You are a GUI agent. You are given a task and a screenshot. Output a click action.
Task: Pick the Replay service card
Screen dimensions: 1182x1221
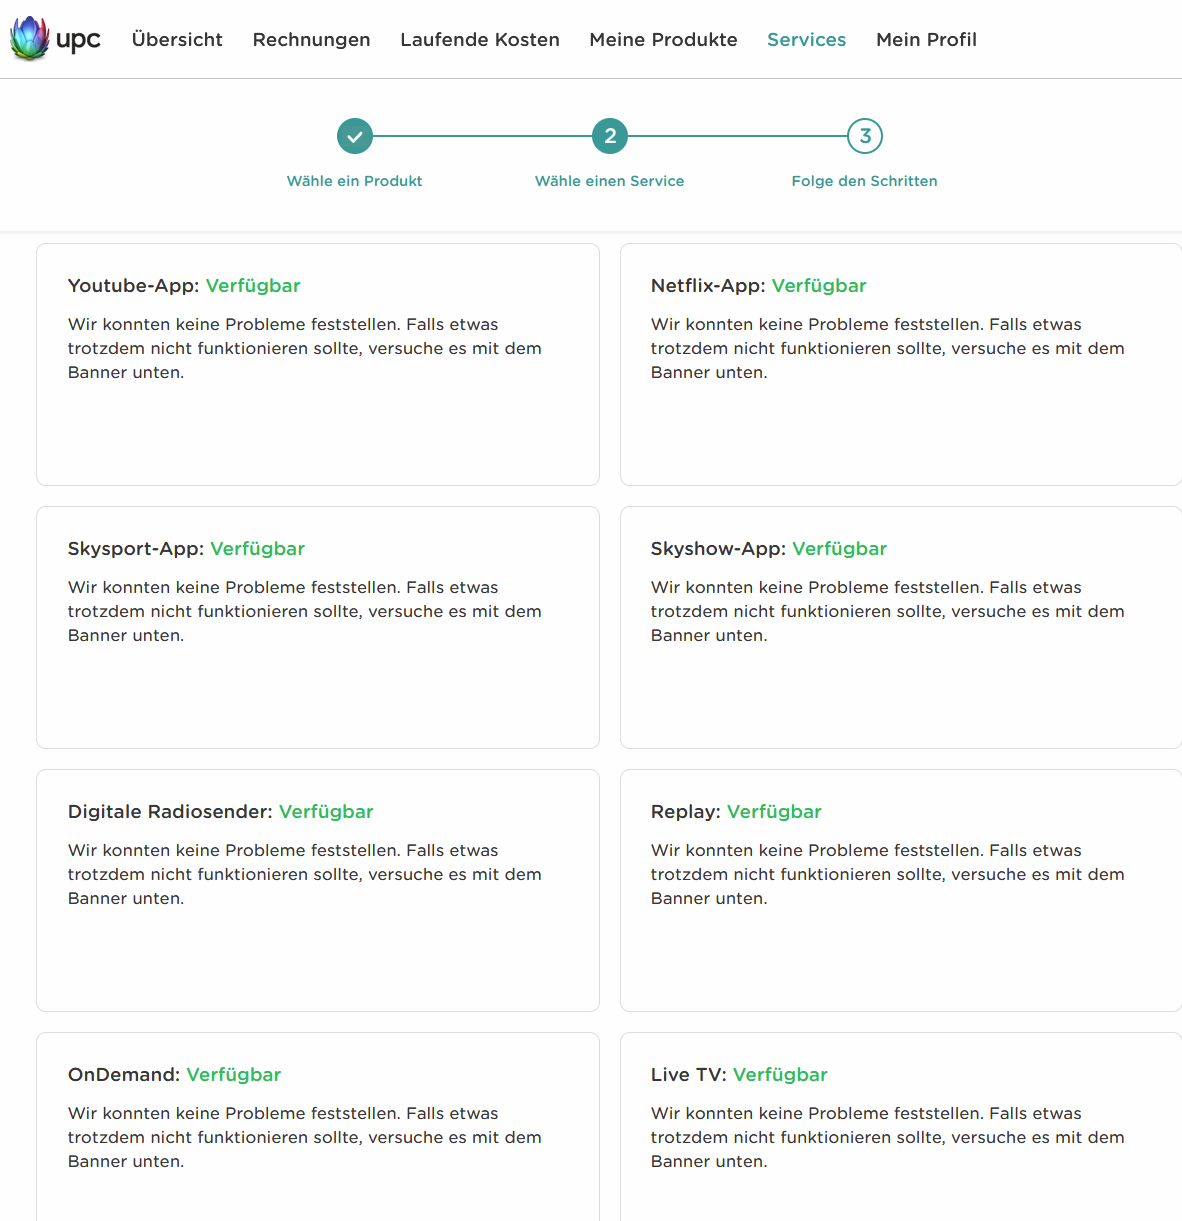click(900, 891)
